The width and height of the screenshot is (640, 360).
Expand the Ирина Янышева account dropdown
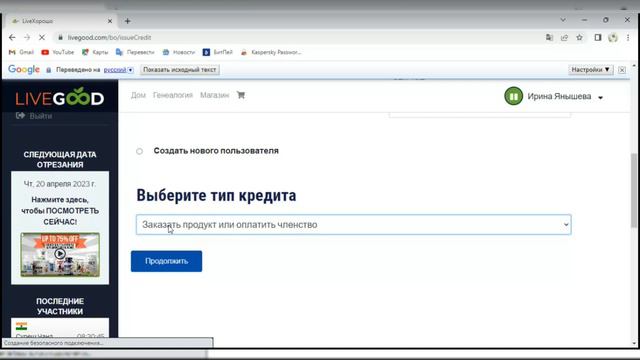tap(600, 98)
